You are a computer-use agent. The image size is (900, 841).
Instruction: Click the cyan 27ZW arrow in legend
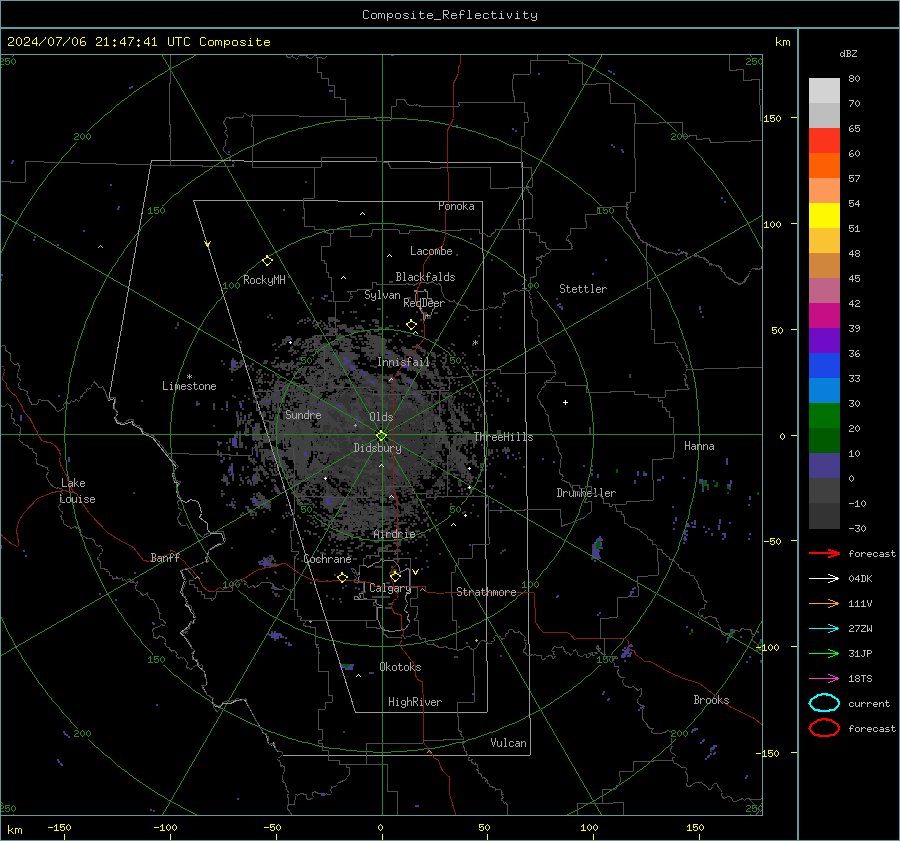coord(824,629)
